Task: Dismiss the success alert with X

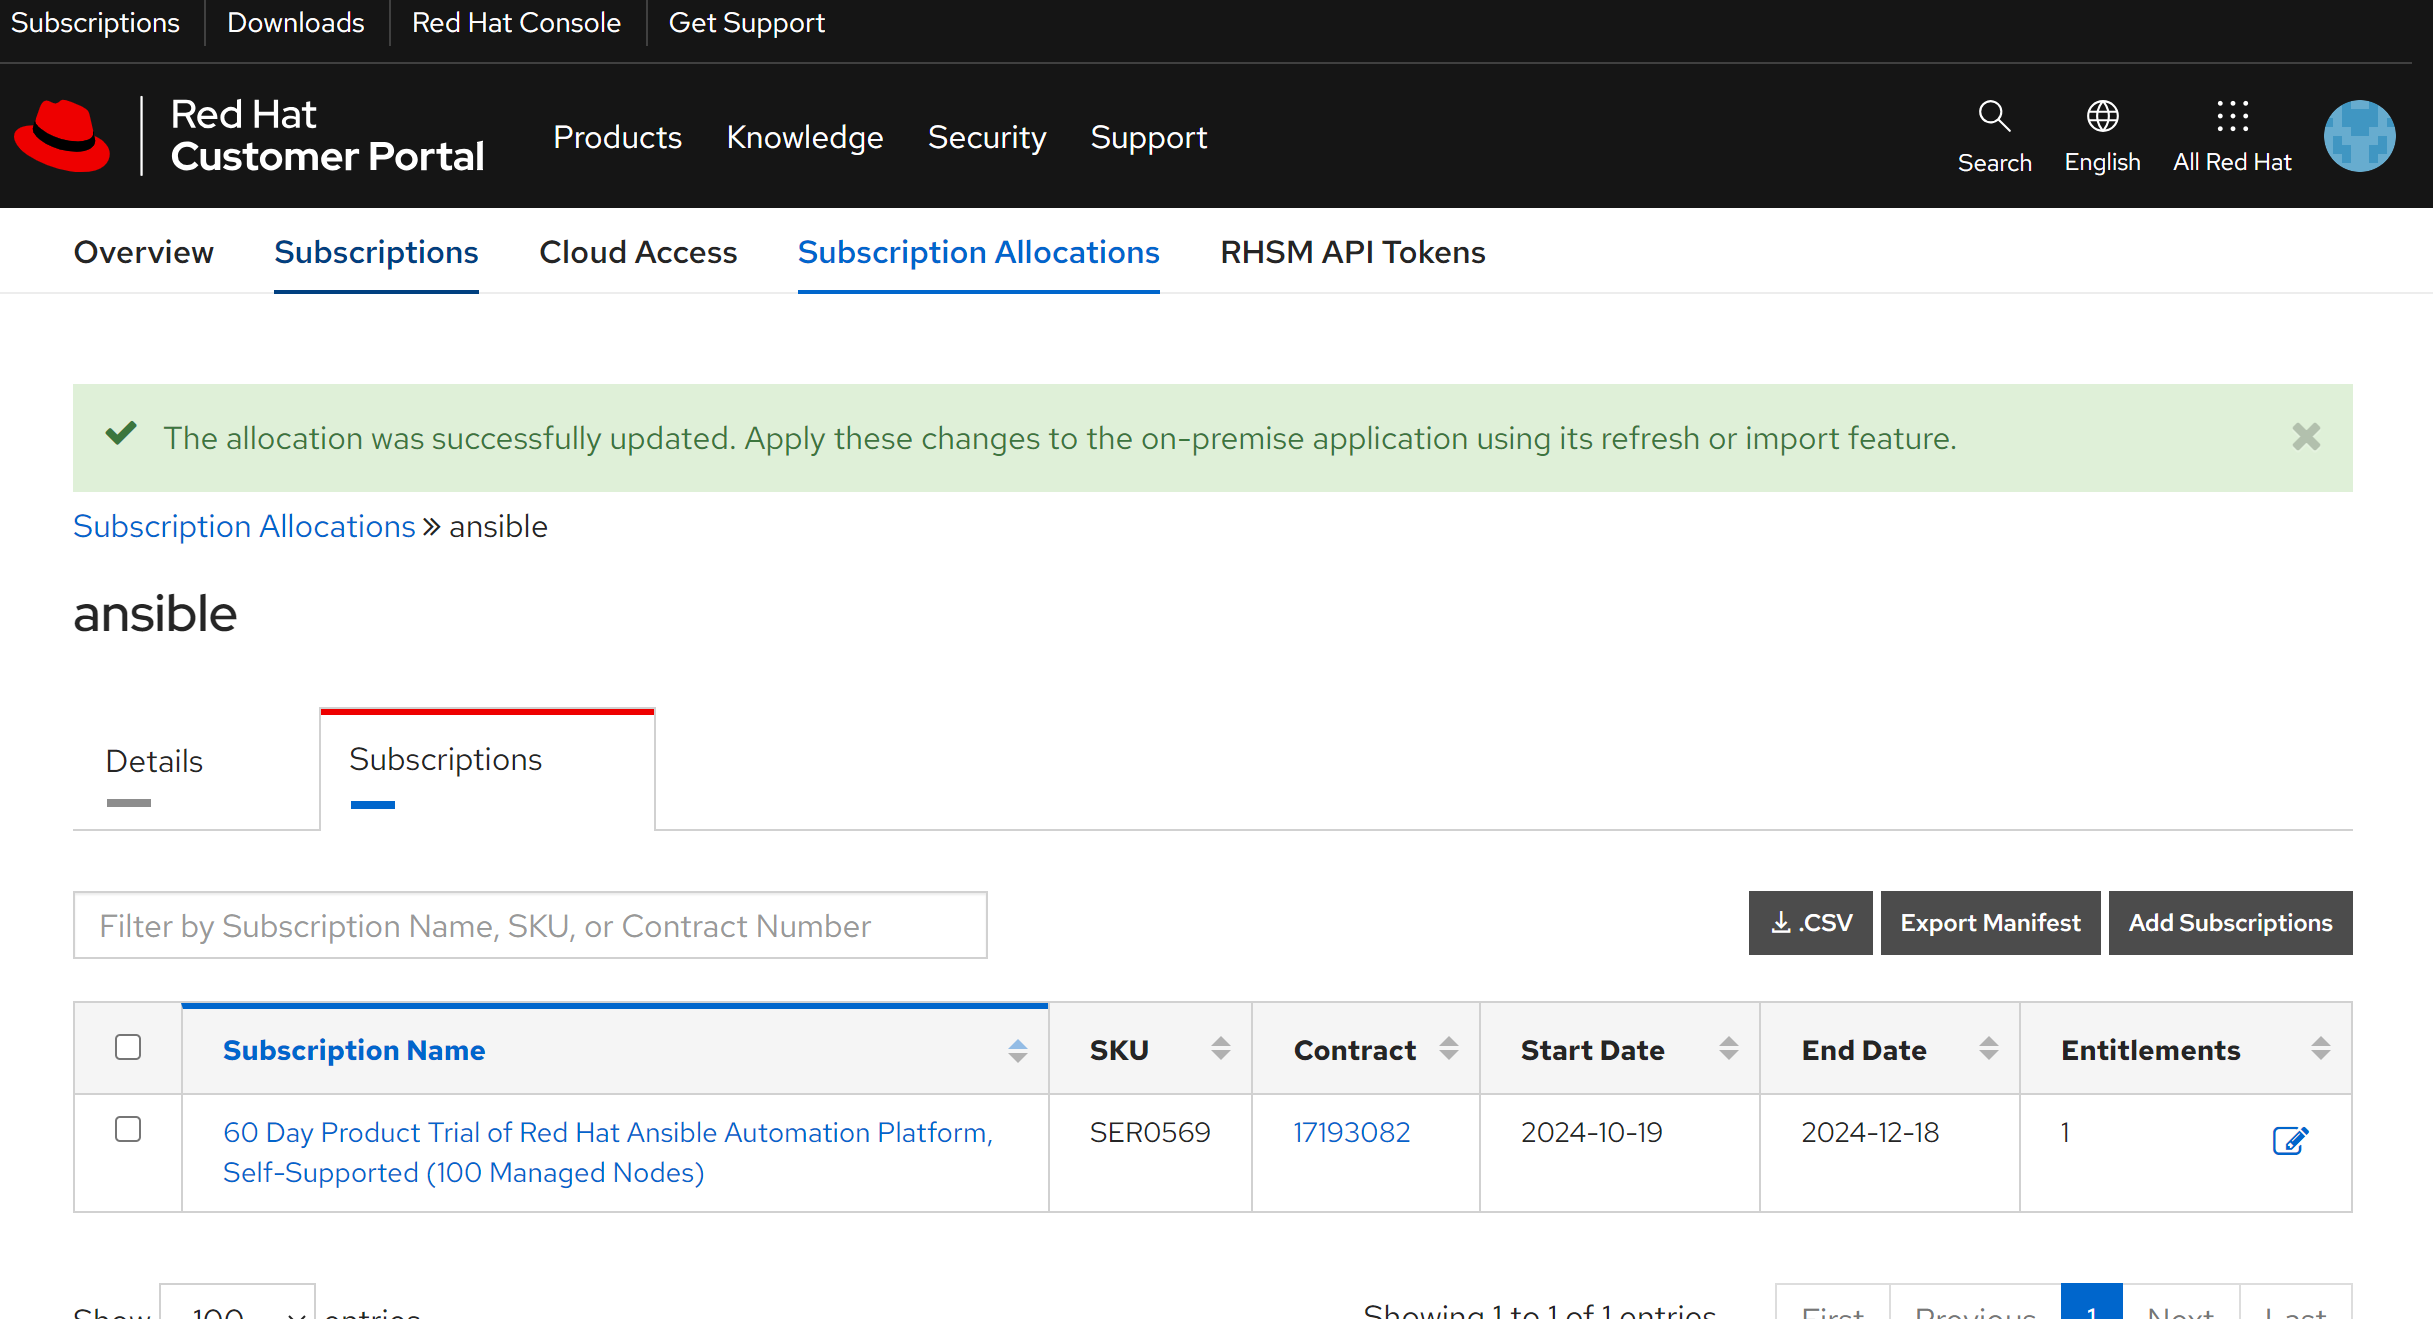Action: pyautogui.click(x=2305, y=437)
